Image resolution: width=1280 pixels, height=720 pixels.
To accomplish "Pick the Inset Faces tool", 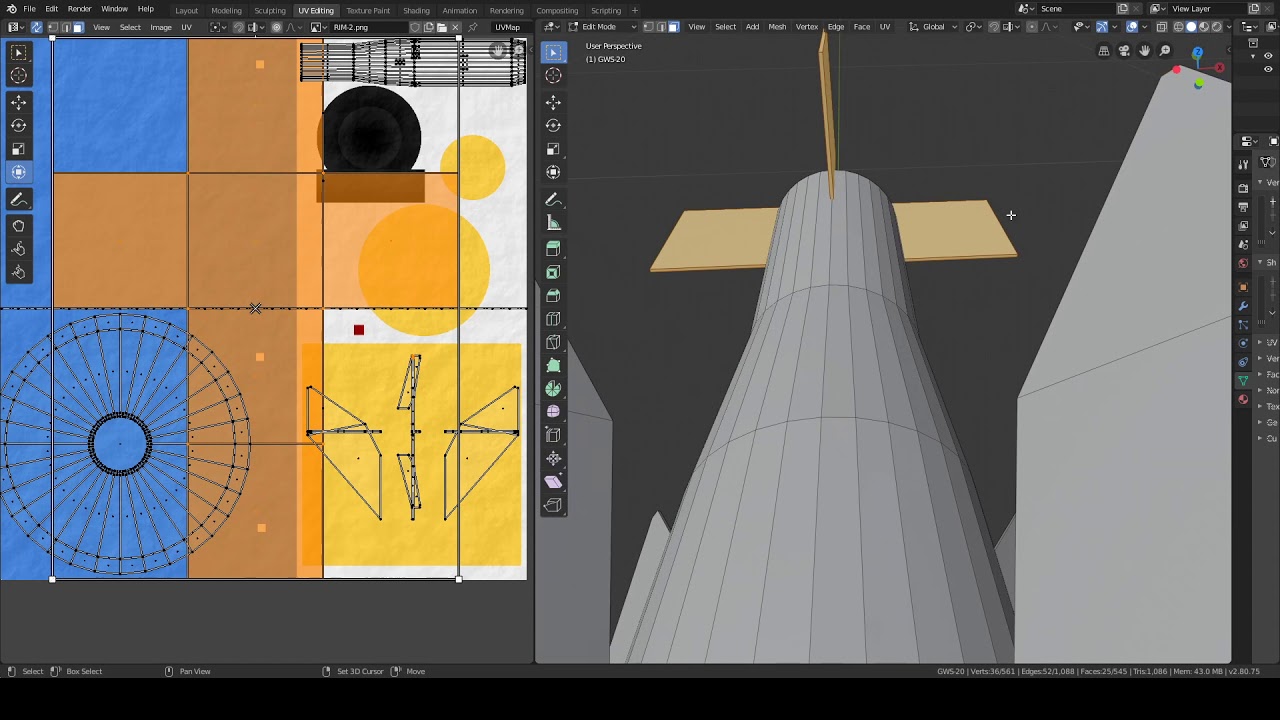I will [x=553, y=272].
